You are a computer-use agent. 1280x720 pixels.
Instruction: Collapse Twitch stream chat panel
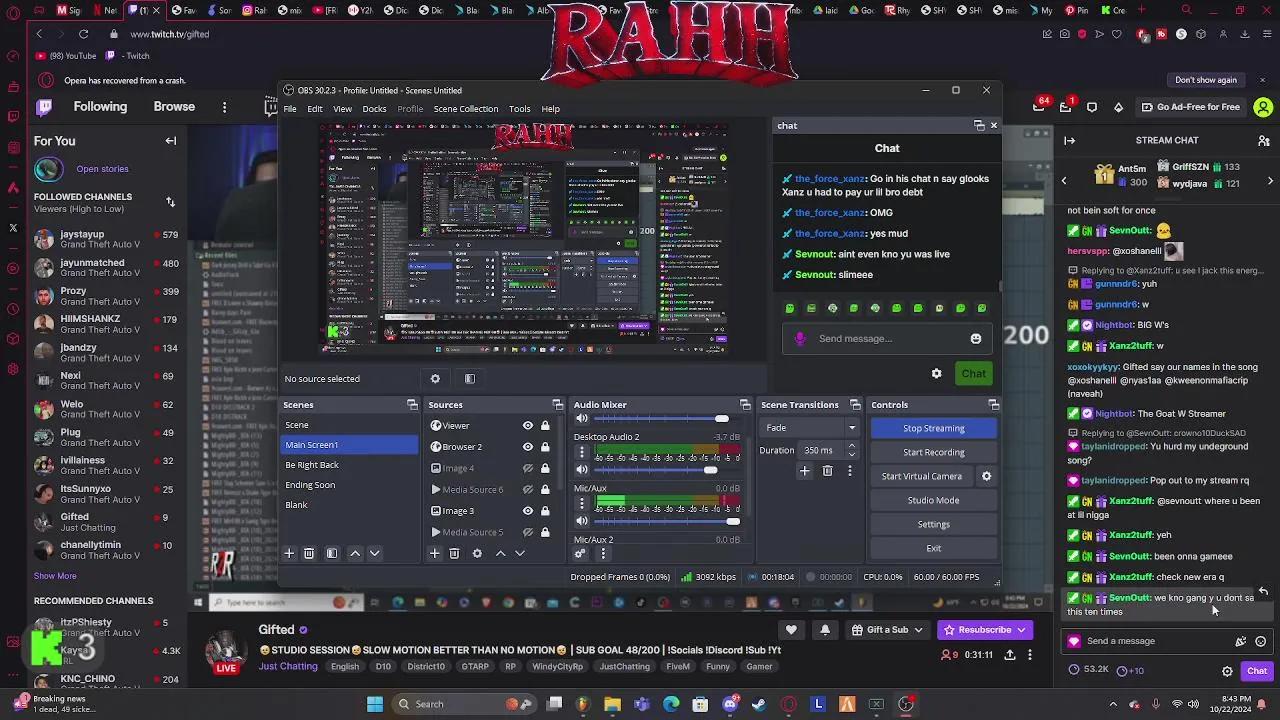click(x=1069, y=141)
